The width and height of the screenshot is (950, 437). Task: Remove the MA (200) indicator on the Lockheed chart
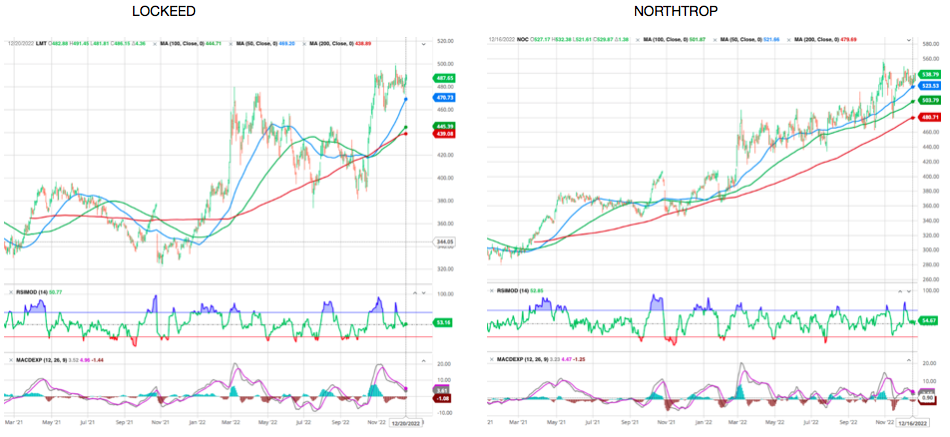click(304, 44)
